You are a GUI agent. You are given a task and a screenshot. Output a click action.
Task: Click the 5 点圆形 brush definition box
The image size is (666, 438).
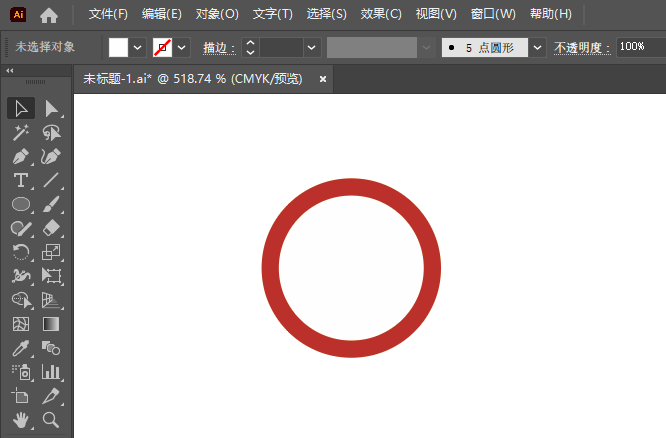pos(485,48)
